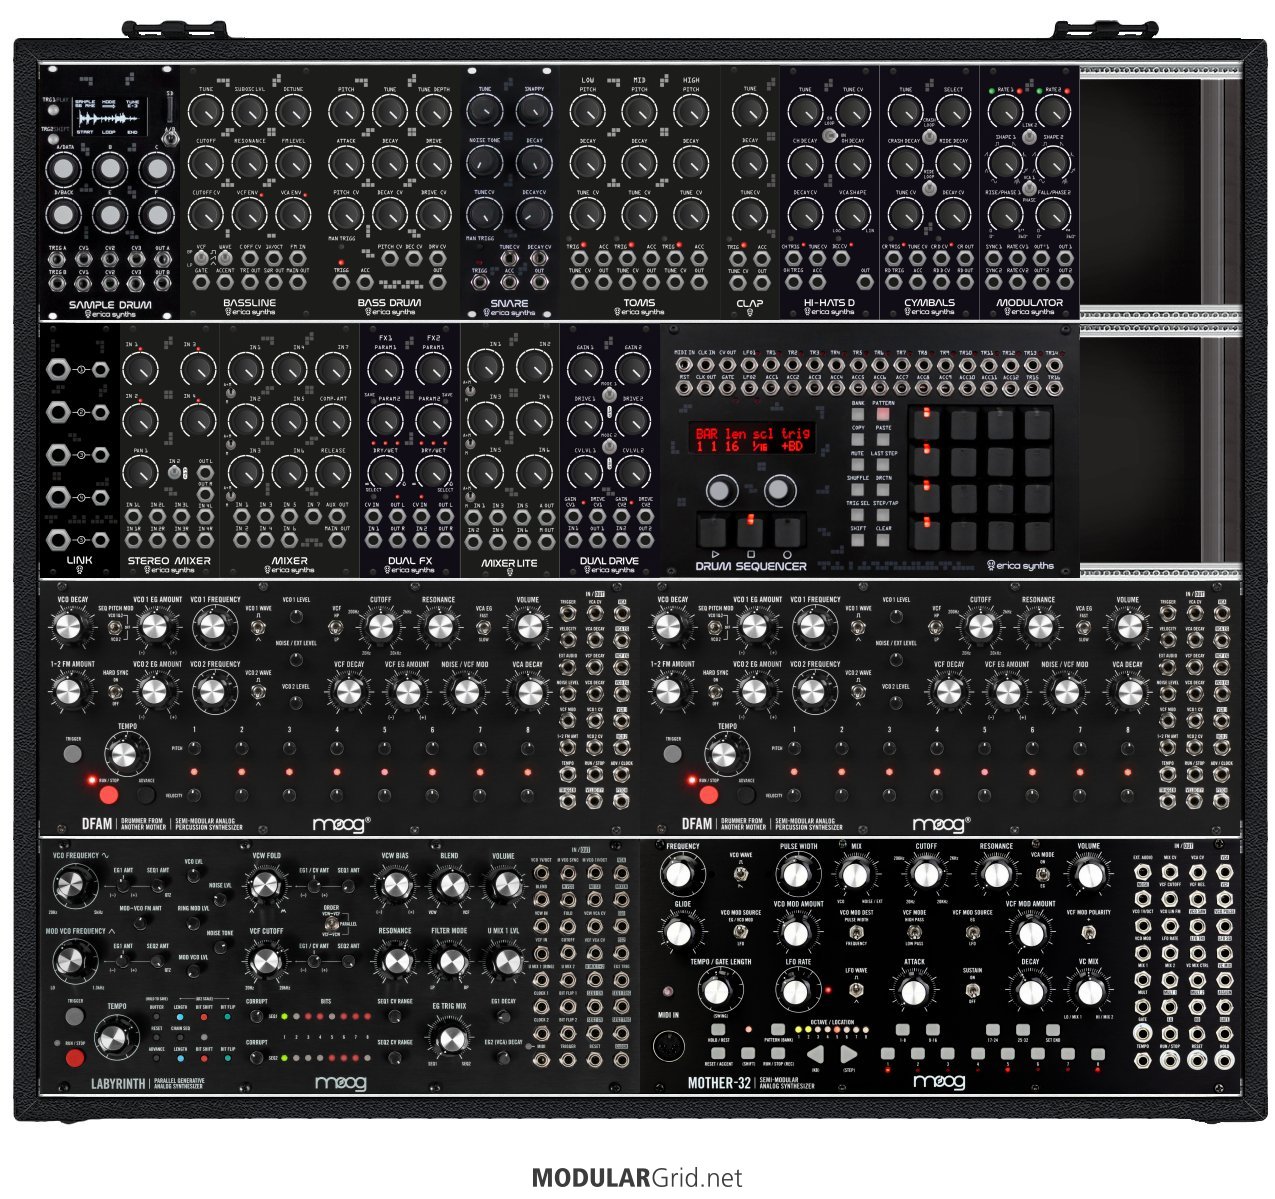Click the COPY button on Drum Sequencer
This screenshot has width=1275, height=1199.
pyautogui.click(x=858, y=439)
